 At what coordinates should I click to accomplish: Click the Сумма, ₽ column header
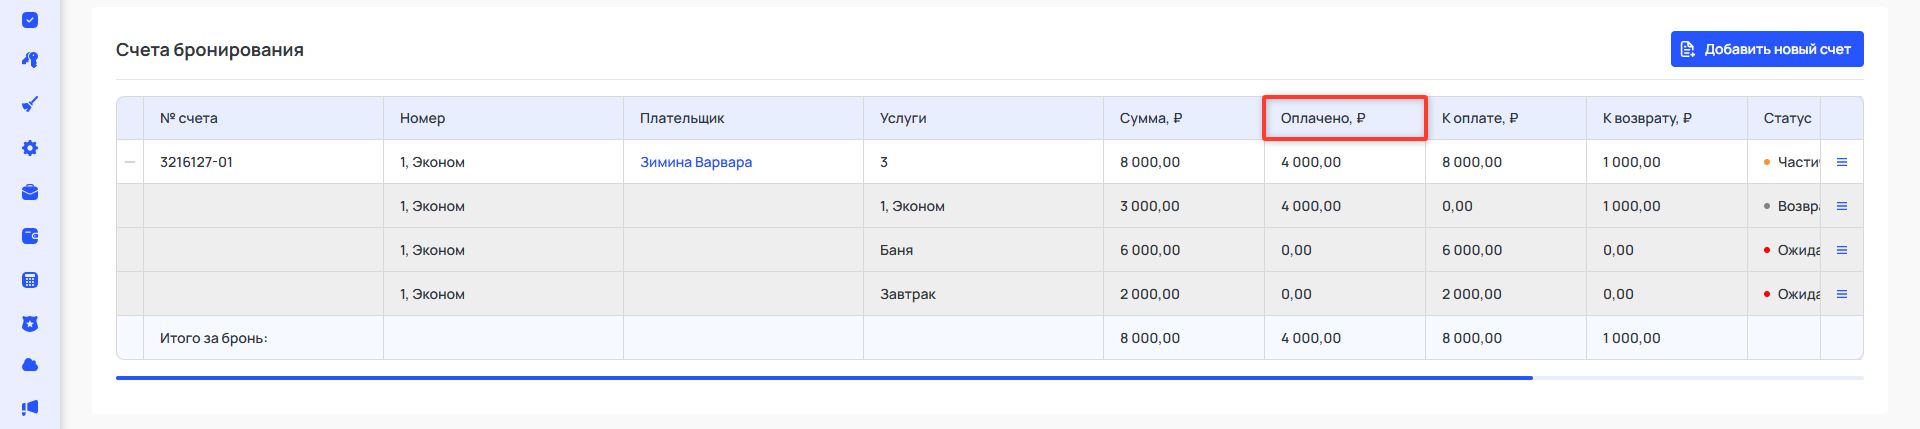tap(1151, 118)
